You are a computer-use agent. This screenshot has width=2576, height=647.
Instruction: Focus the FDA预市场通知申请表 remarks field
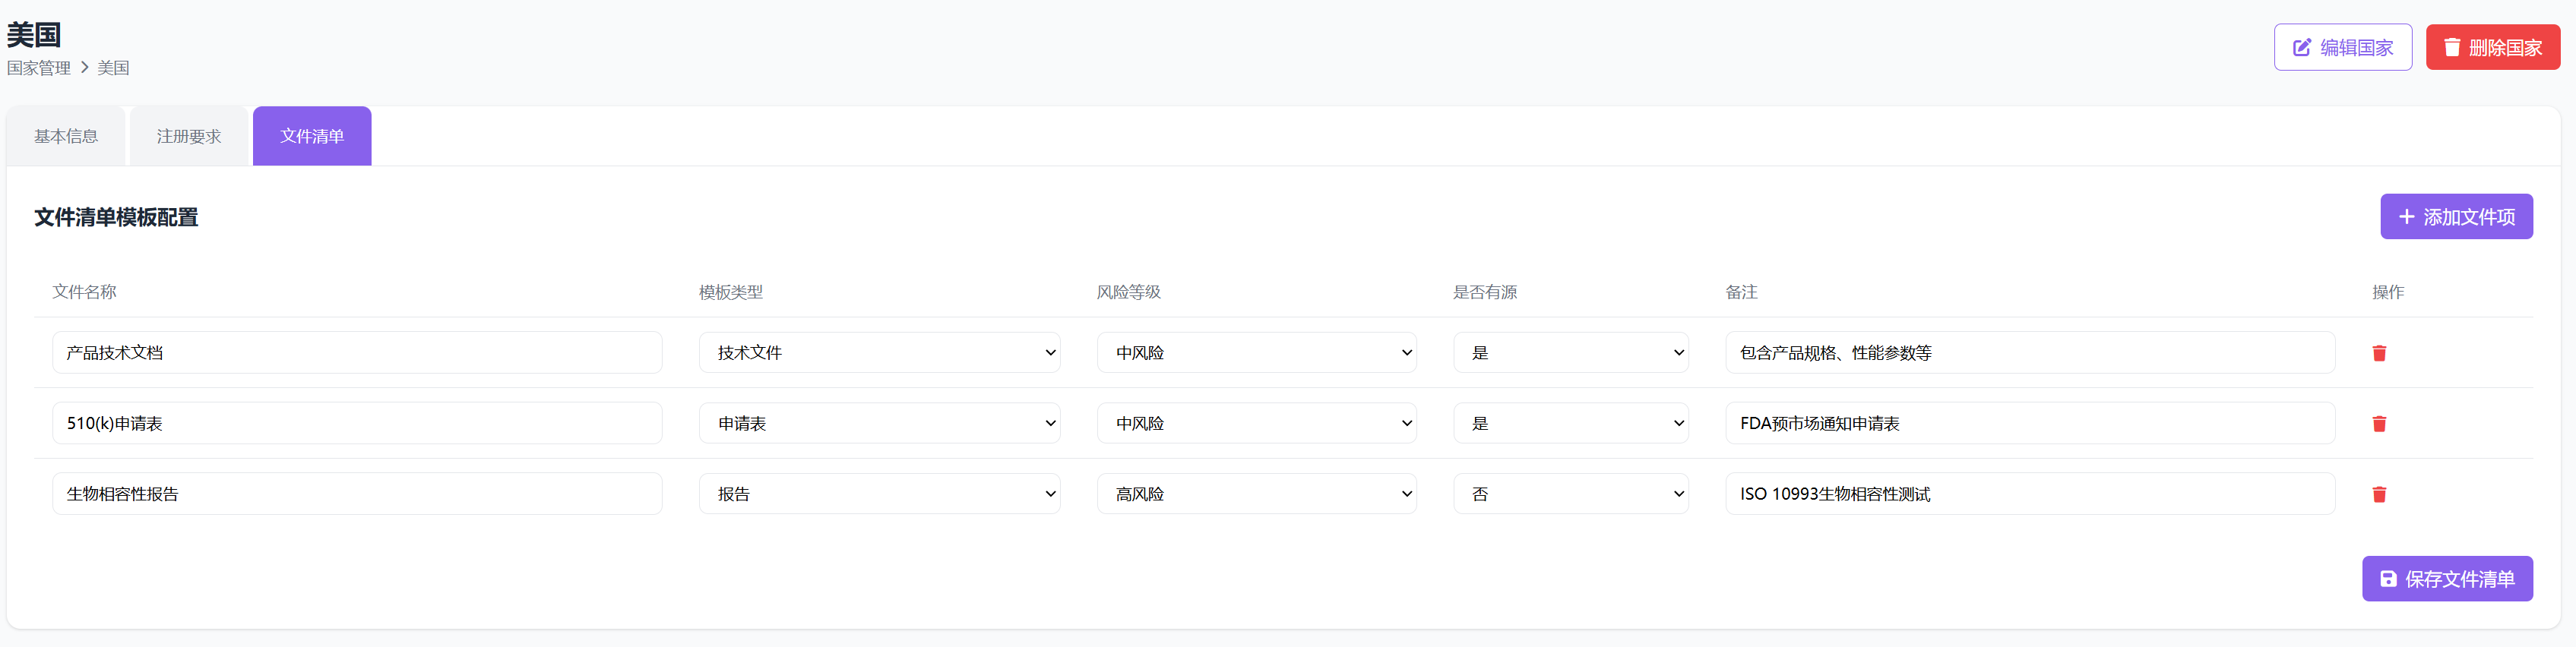coord(2029,424)
